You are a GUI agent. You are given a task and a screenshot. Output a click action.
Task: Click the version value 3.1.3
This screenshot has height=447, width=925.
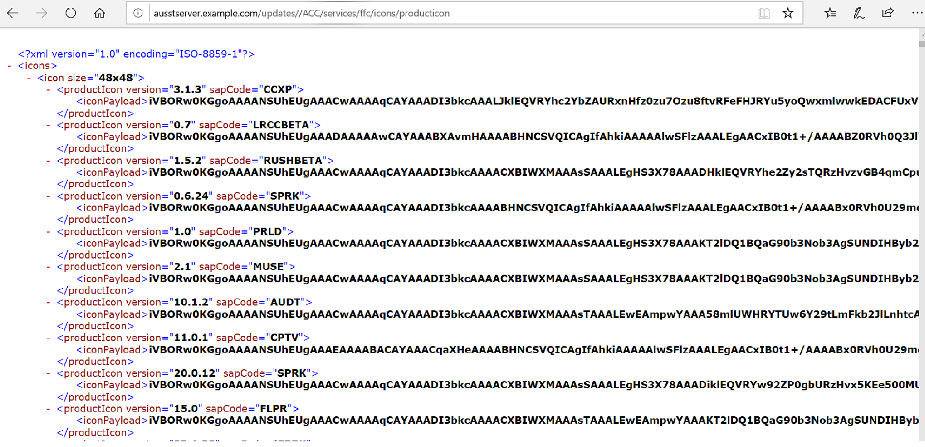(186, 90)
